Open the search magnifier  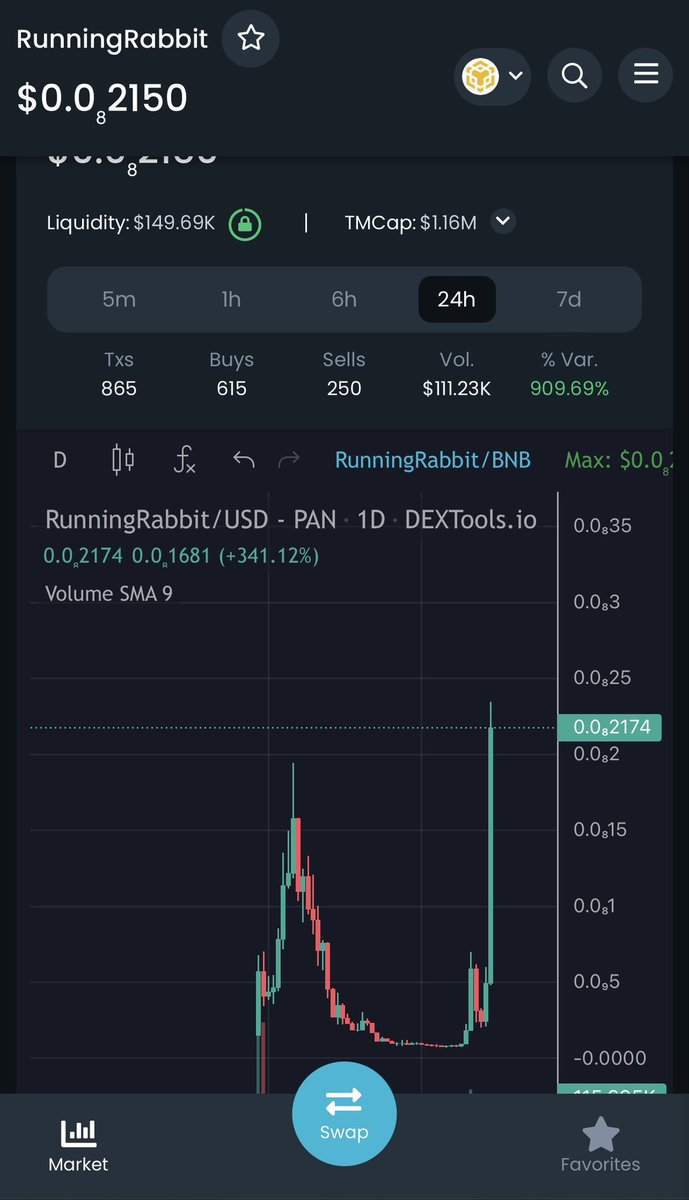coord(574,75)
